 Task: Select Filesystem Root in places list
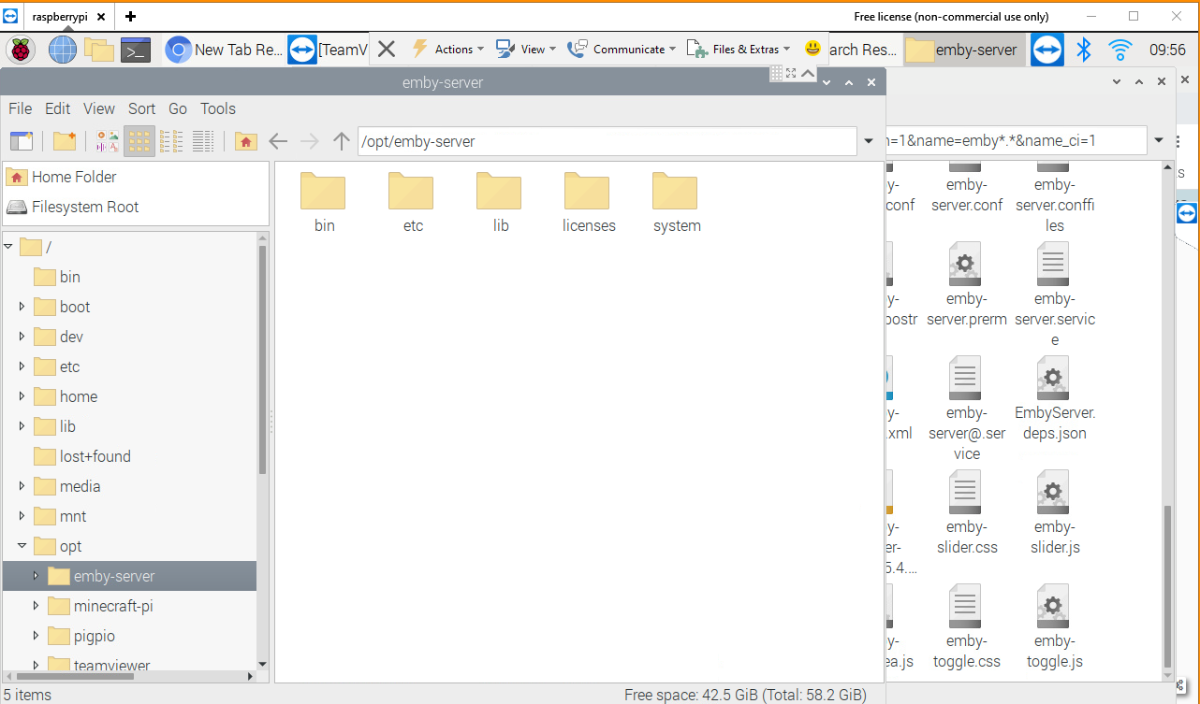136,207
